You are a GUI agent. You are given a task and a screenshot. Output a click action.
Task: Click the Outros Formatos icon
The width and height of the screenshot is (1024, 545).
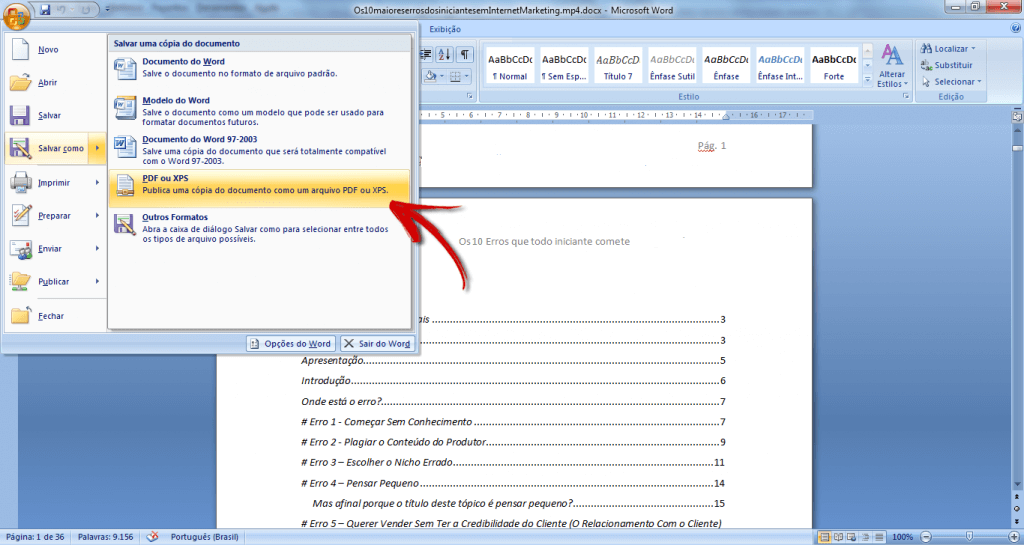(124, 225)
